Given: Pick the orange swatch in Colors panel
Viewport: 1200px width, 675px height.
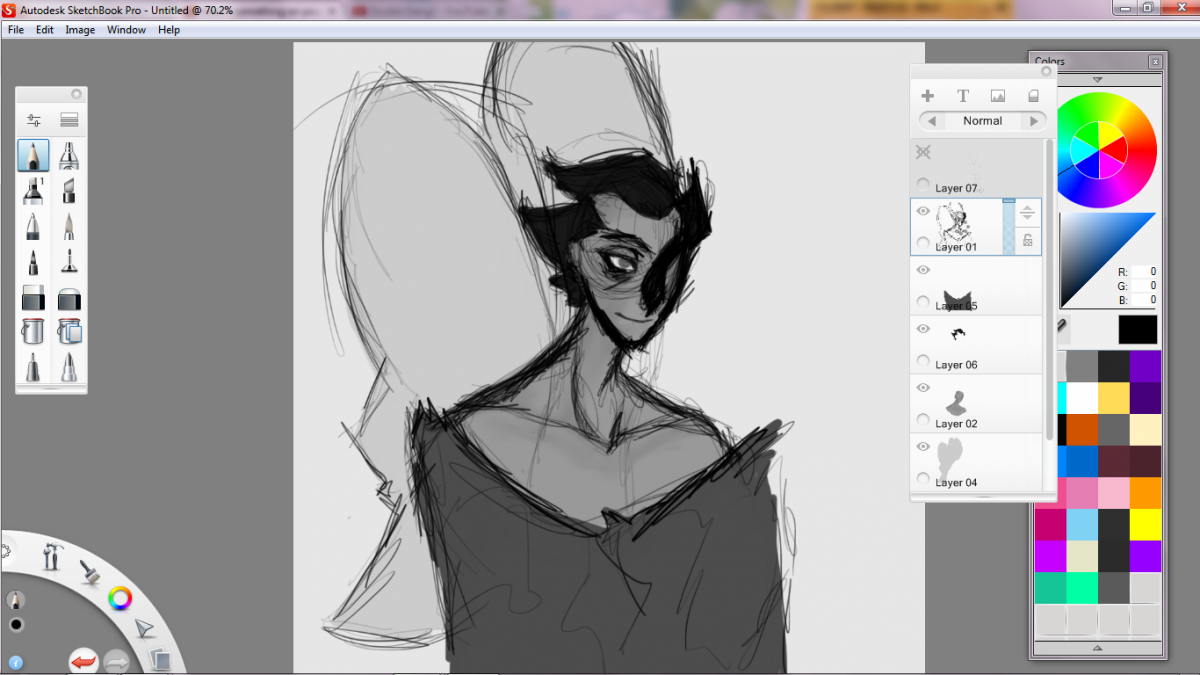Looking at the screenshot, I should click(1146, 493).
